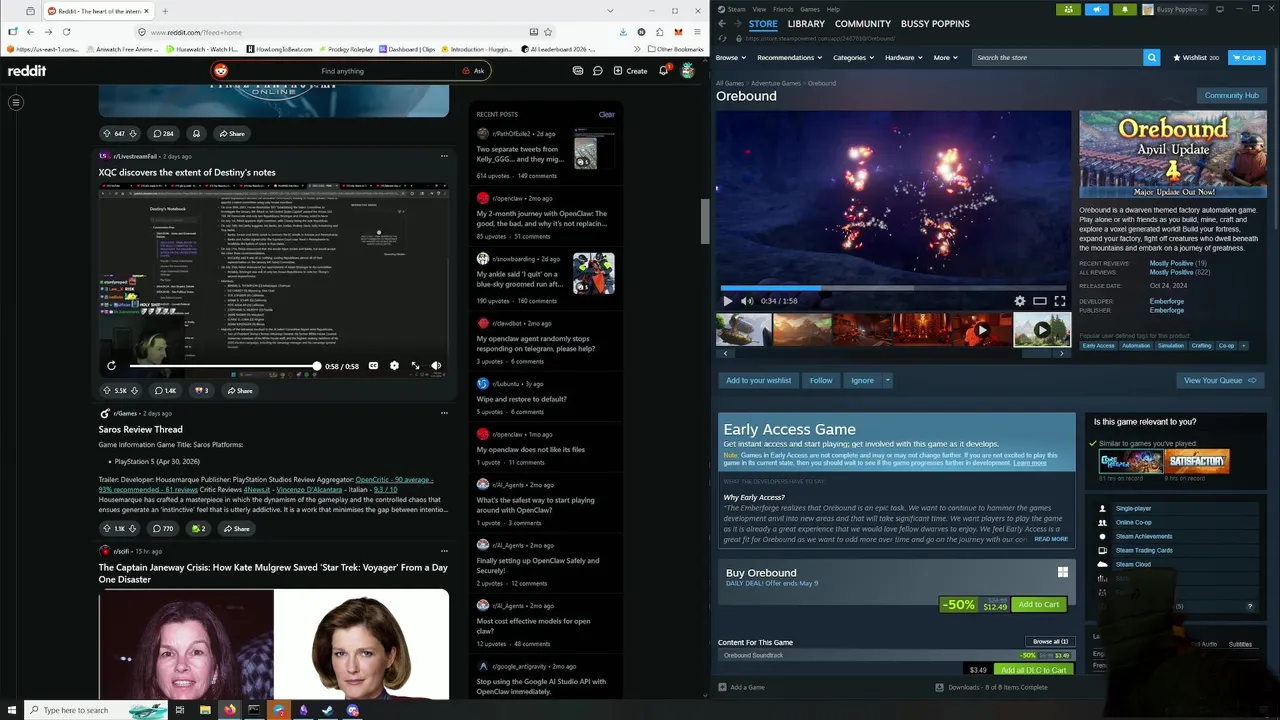
Task: Open the OpenCritic review link
Action: (x=394, y=480)
